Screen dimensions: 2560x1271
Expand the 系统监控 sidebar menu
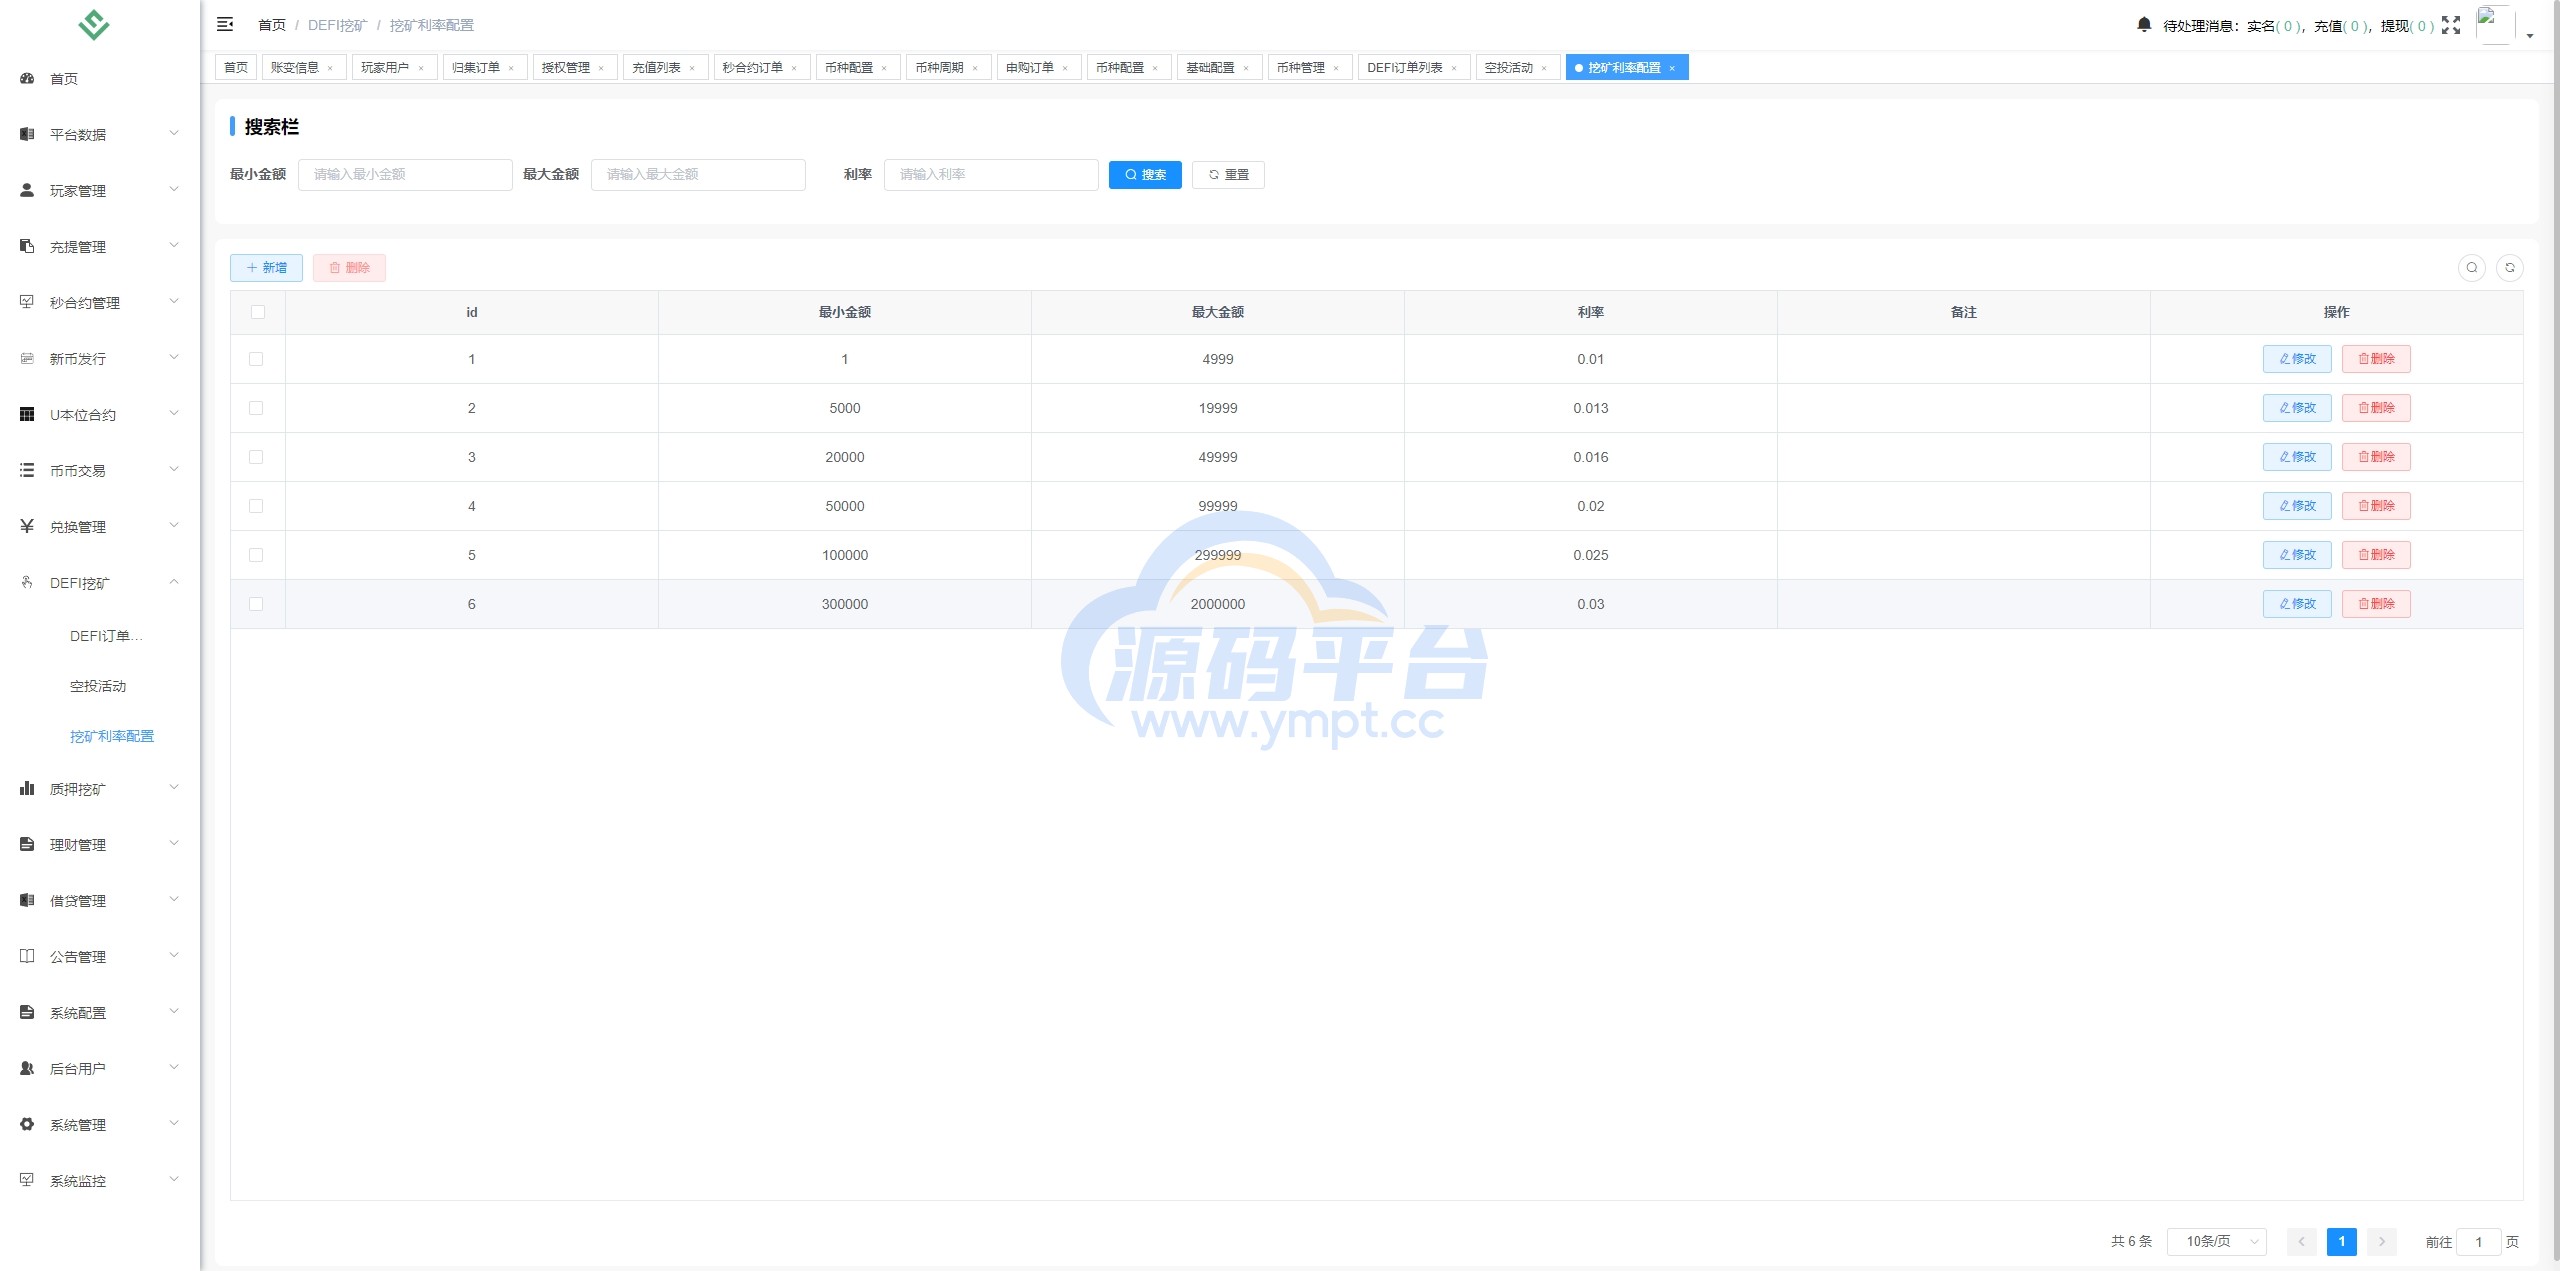coord(100,1180)
